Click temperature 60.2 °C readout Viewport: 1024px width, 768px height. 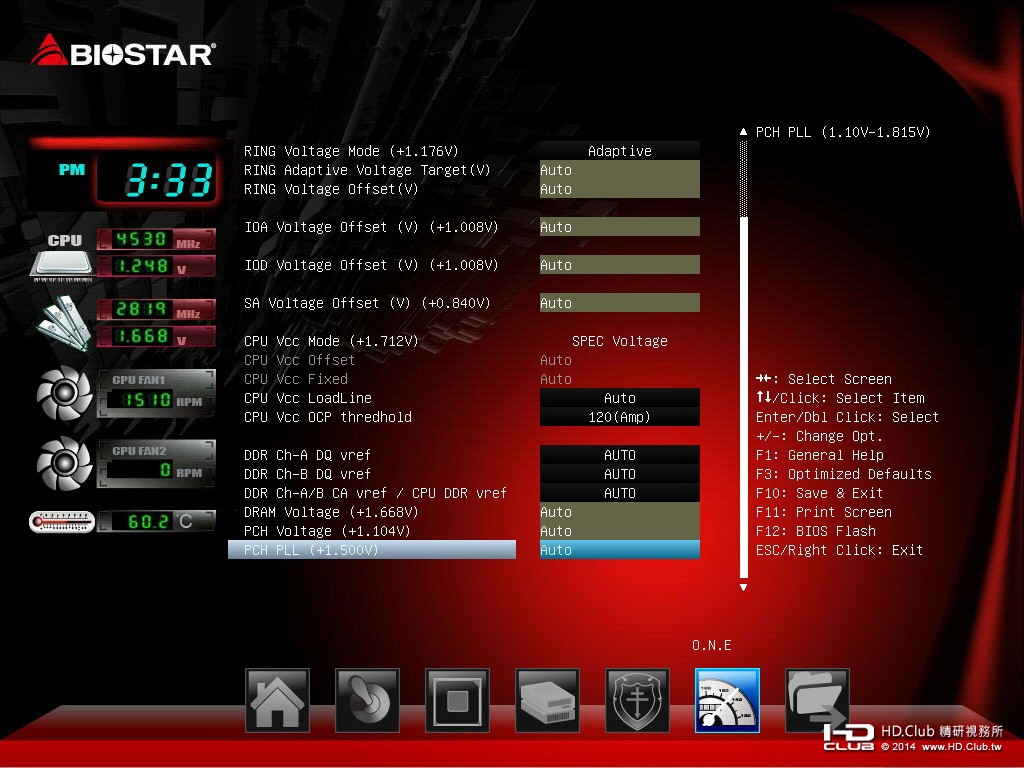point(157,521)
